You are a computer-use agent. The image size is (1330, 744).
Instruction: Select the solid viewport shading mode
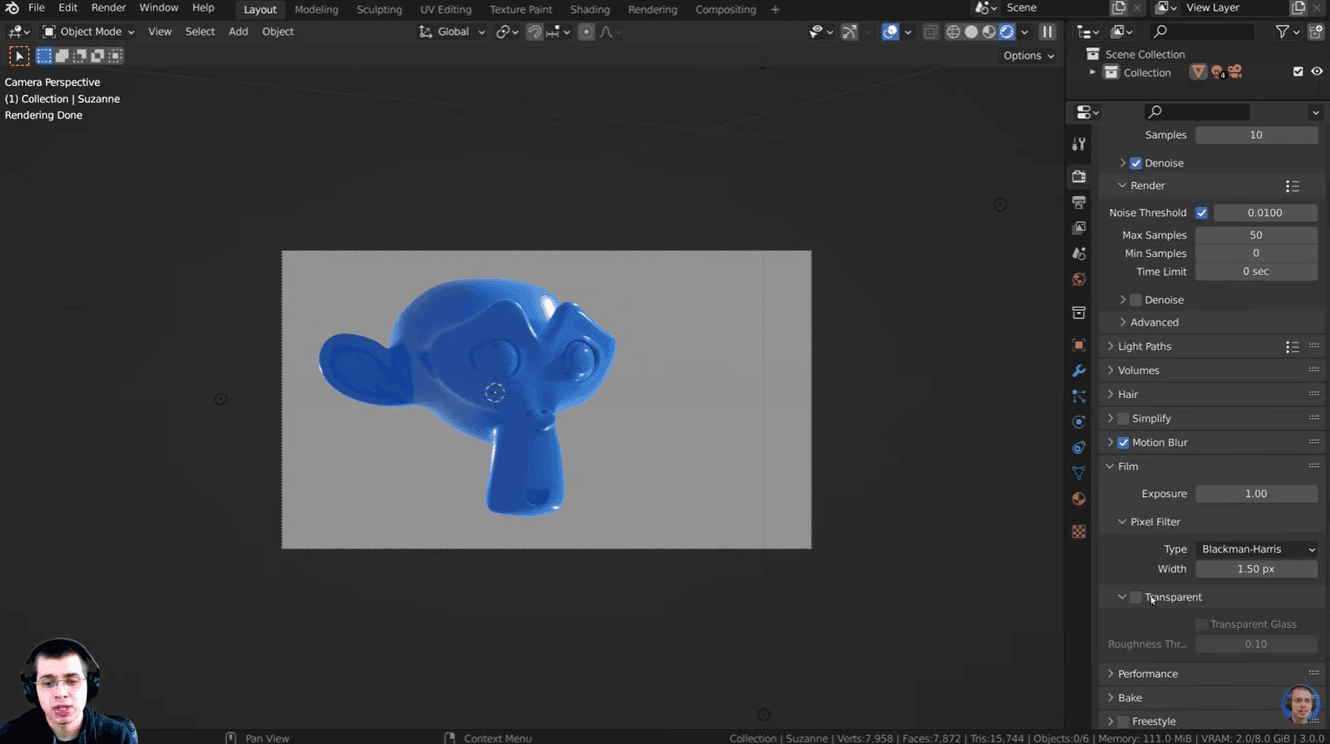pyautogui.click(x=971, y=32)
